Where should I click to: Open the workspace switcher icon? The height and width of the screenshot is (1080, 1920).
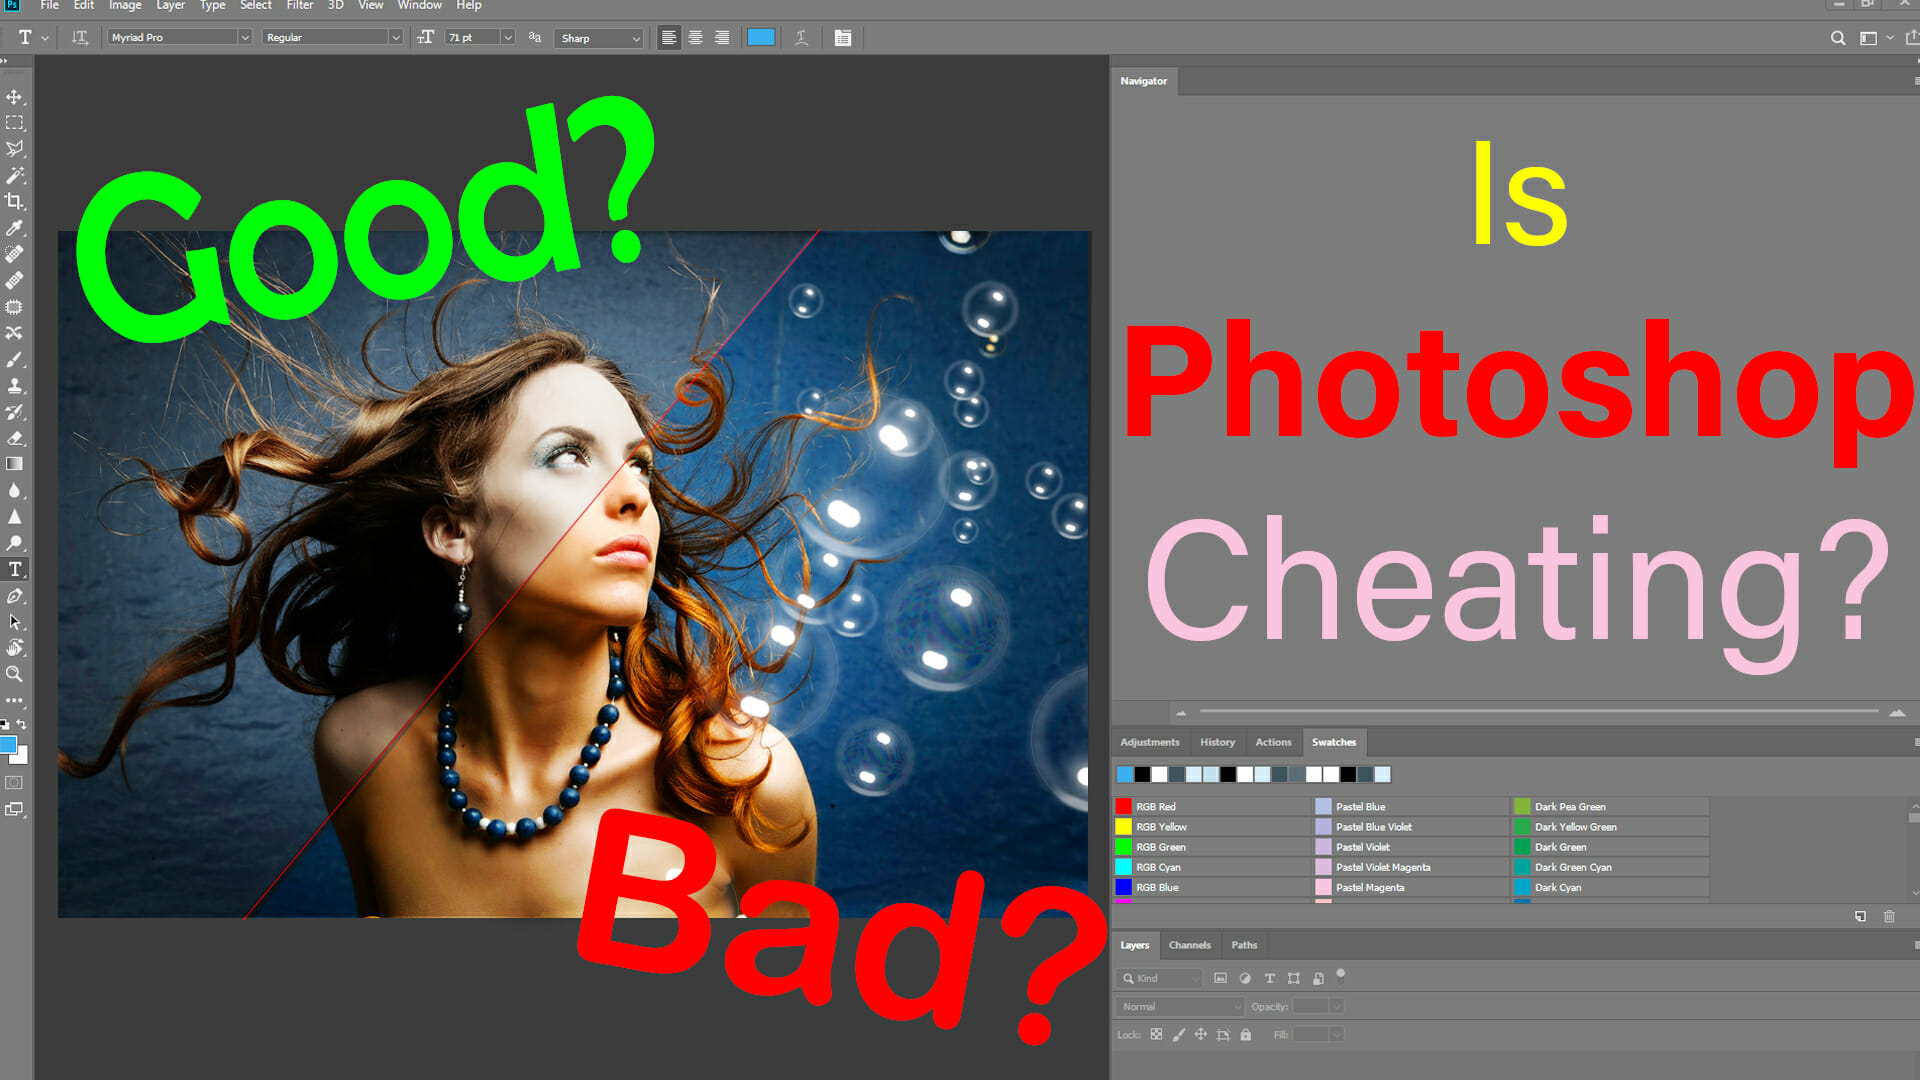(x=1868, y=38)
